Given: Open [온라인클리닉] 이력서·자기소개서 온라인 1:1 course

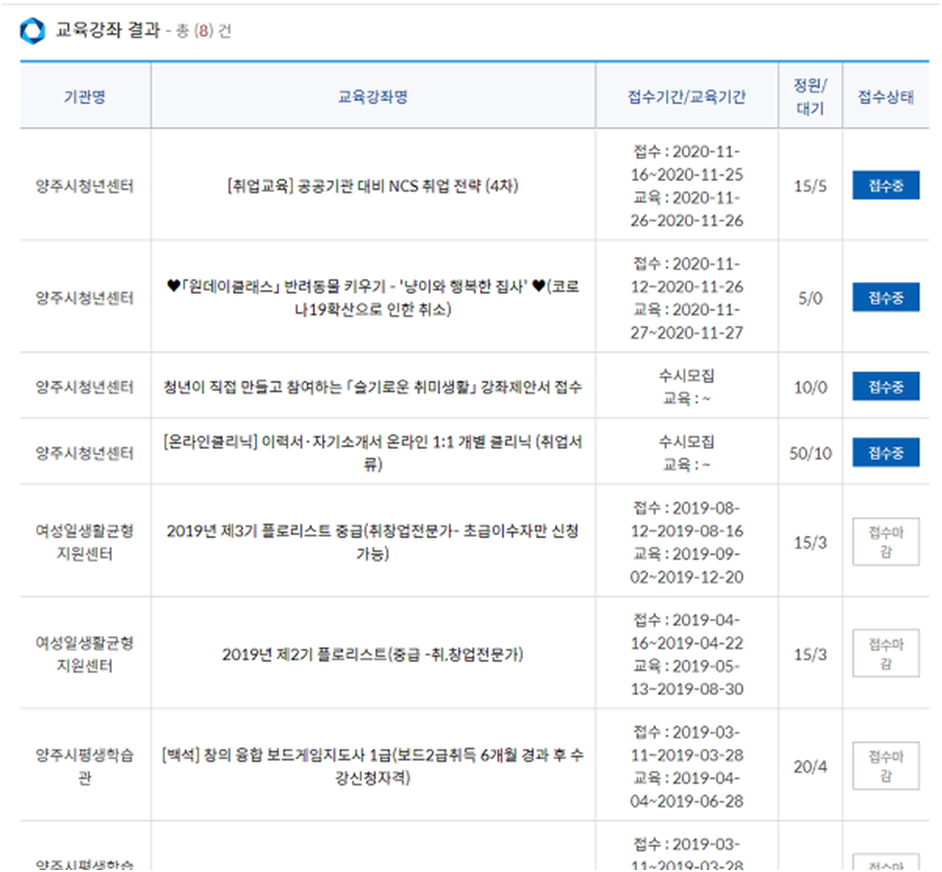Looking at the screenshot, I should [x=372, y=453].
